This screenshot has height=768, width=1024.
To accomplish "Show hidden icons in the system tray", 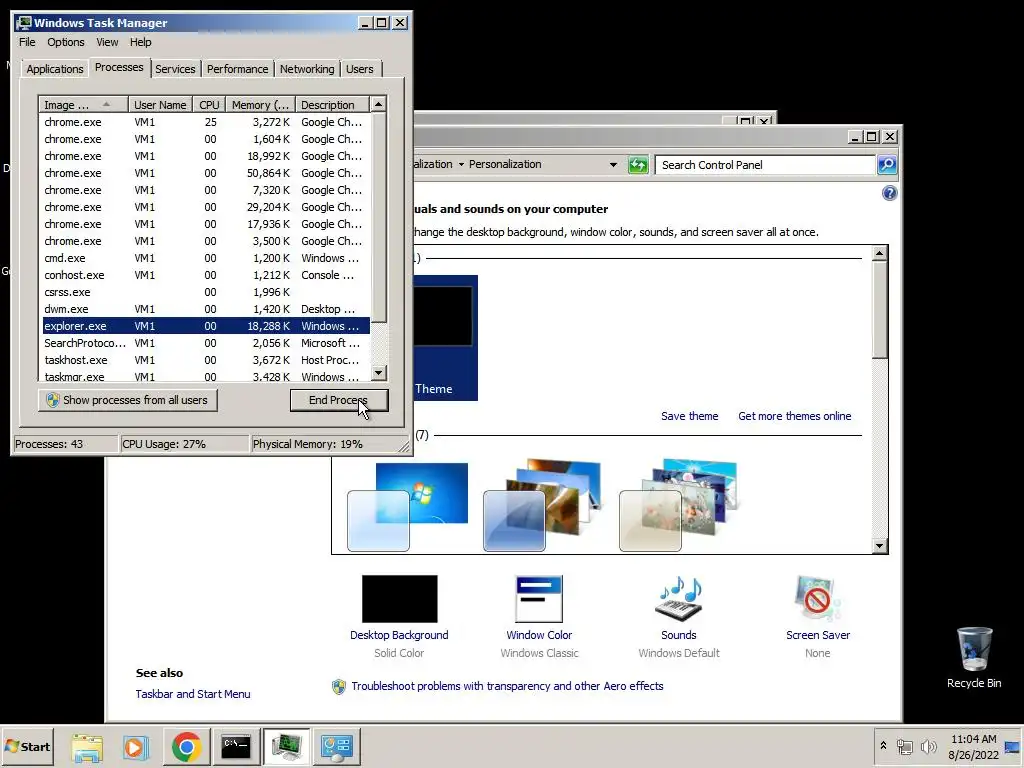I will tap(883, 746).
